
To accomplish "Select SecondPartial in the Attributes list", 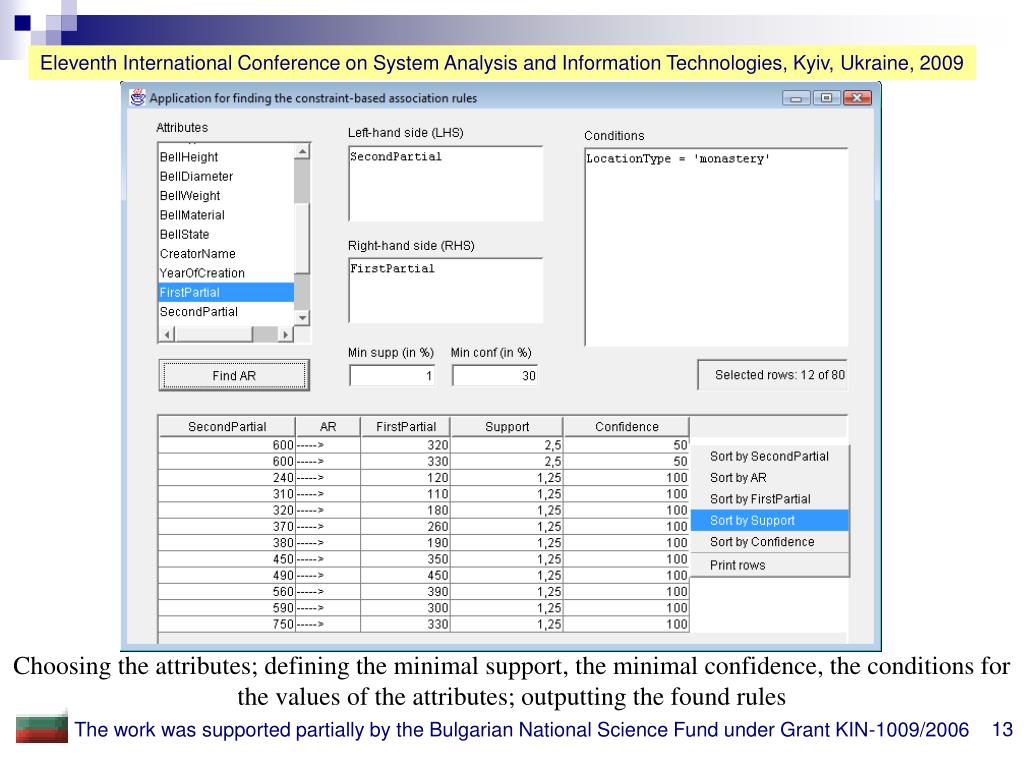I will click(x=226, y=312).
